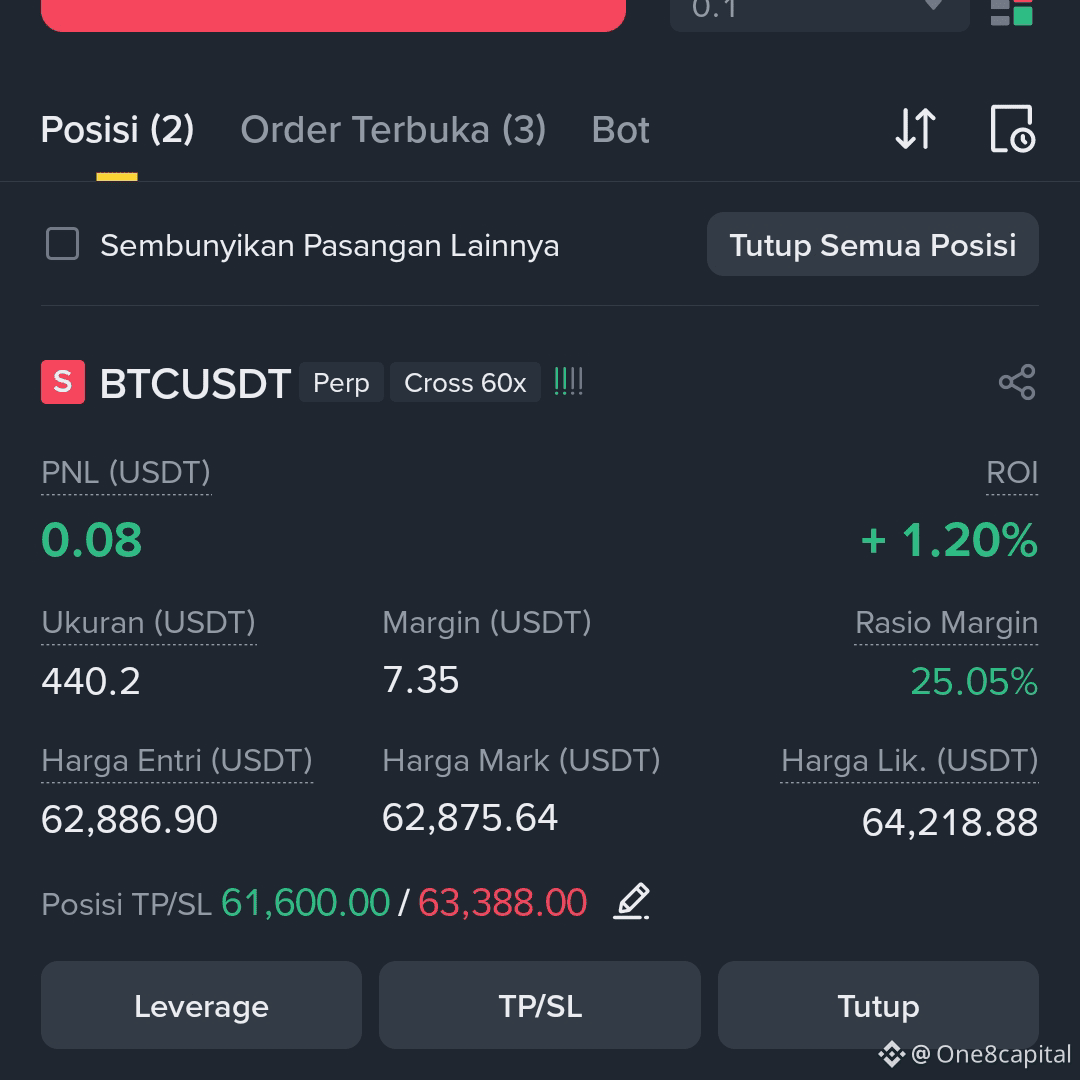This screenshot has height=1080, width=1080.
Task: Open the order book layout icon
Action: 1012,12
